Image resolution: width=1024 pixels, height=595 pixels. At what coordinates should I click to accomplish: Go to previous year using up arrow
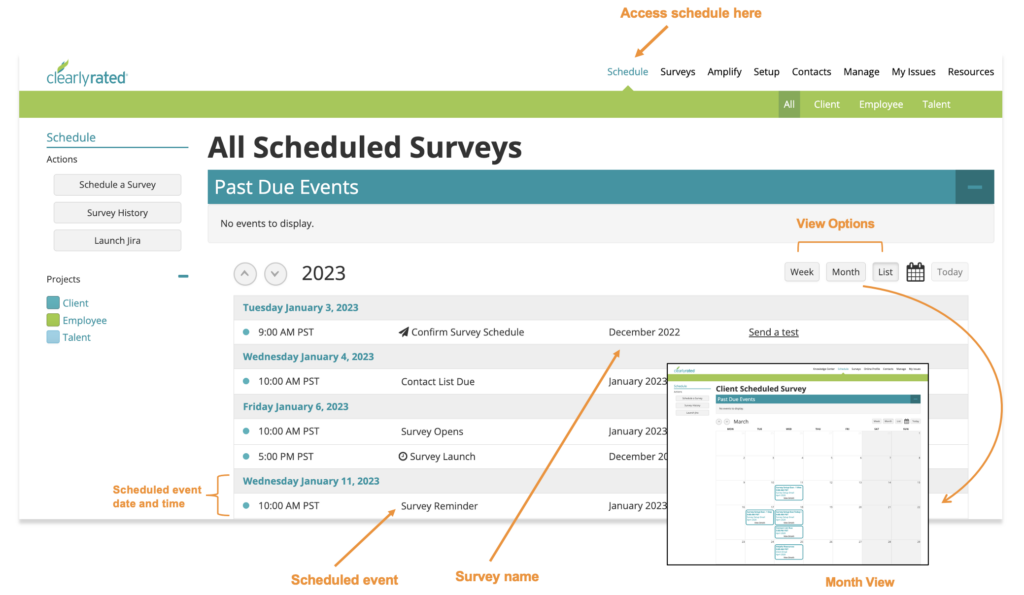click(x=245, y=273)
